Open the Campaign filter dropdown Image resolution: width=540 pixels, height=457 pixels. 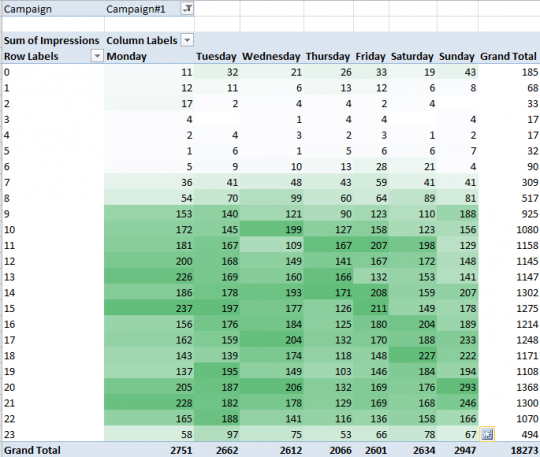[187, 9]
